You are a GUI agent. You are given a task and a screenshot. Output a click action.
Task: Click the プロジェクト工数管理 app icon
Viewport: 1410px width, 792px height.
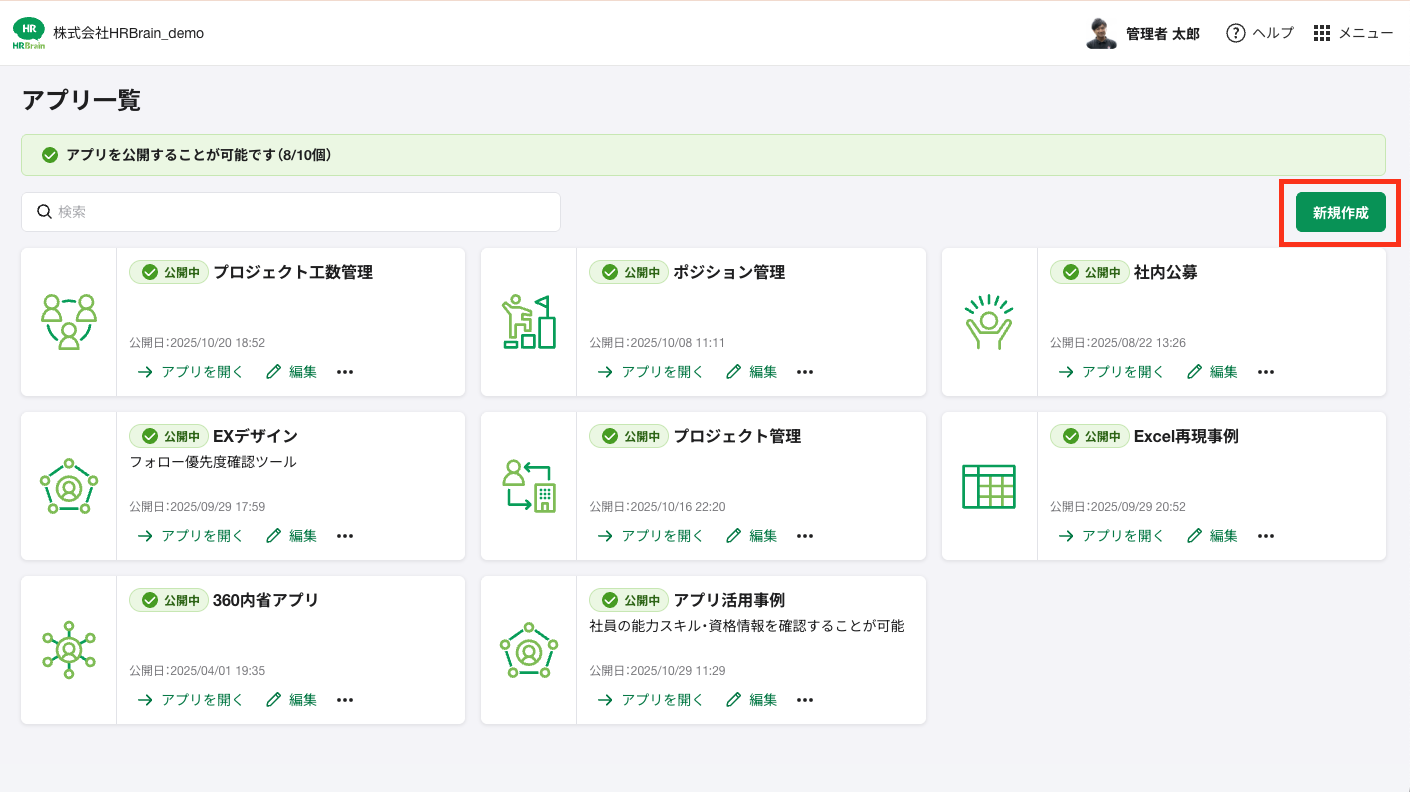pyautogui.click(x=69, y=322)
